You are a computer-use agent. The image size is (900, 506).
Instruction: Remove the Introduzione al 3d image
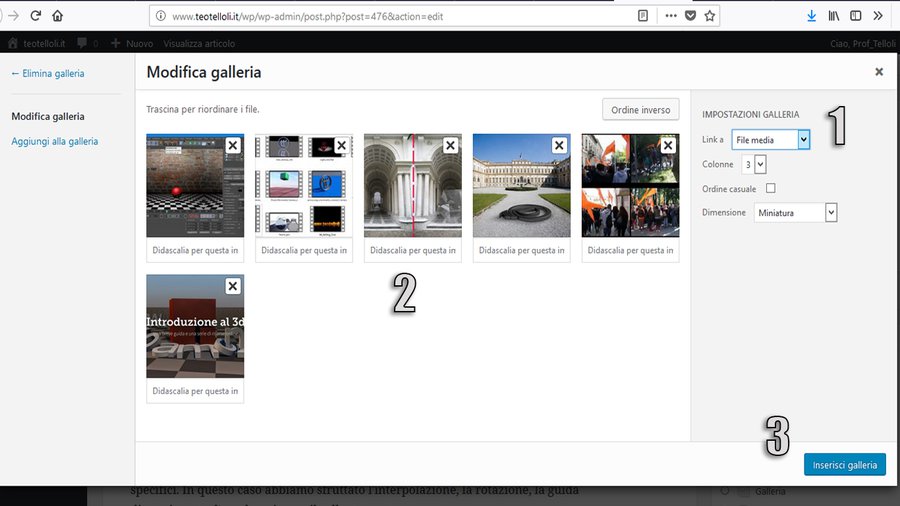pos(232,287)
